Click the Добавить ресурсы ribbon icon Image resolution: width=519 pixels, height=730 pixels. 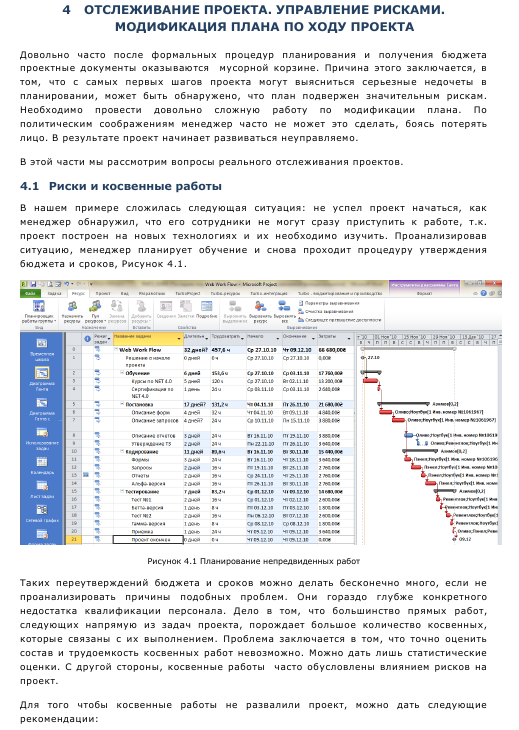point(140,306)
